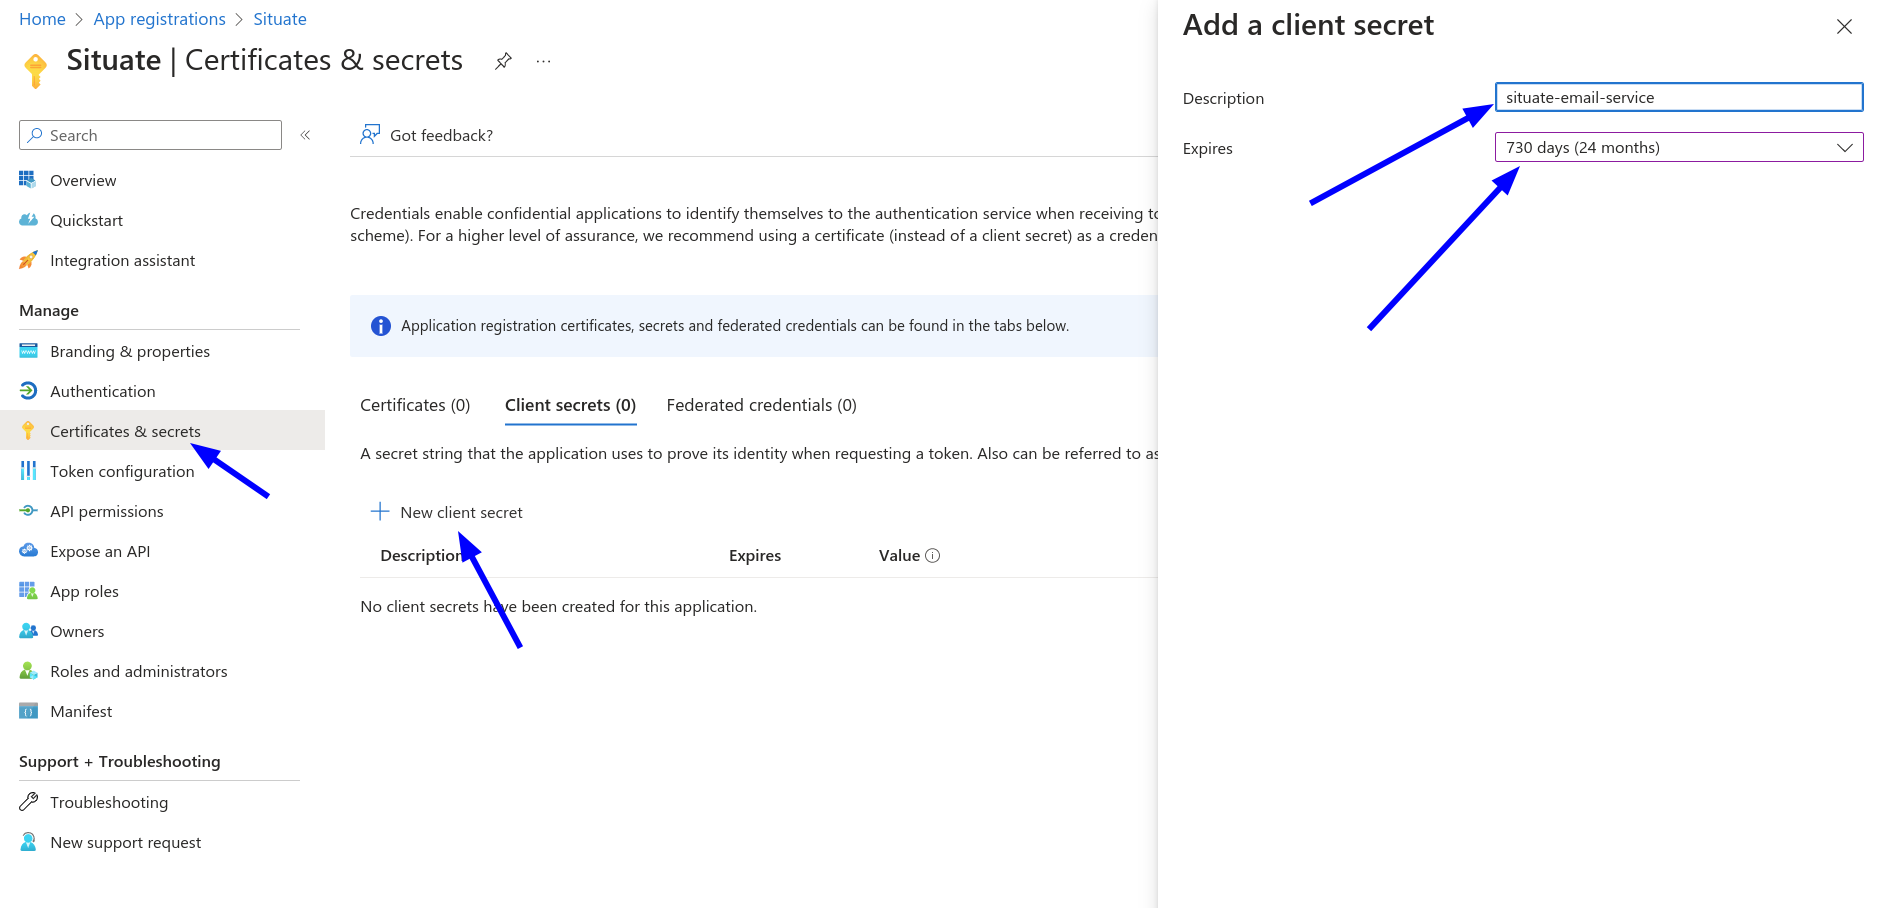Pin the Situate page with pin icon
This screenshot has height=908, width=1887.
pos(503,61)
